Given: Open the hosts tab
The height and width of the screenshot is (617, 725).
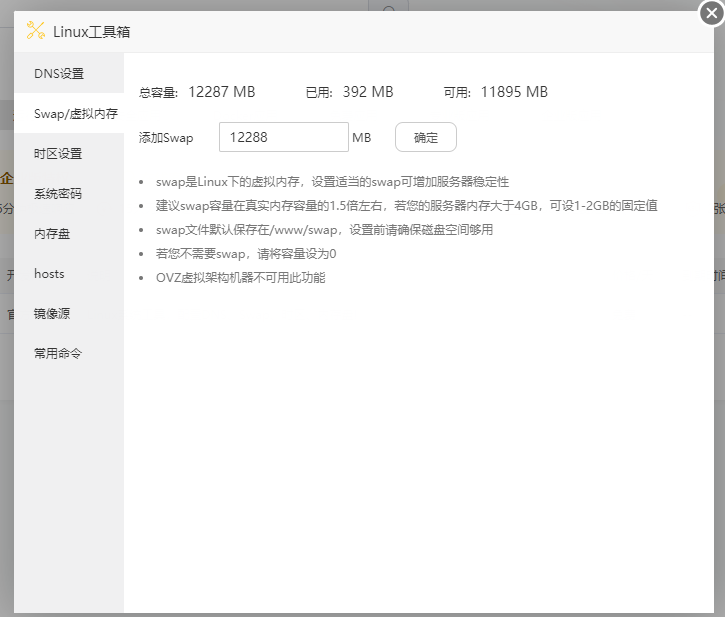Looking at the screenshot, I should [x=69, y=274].
